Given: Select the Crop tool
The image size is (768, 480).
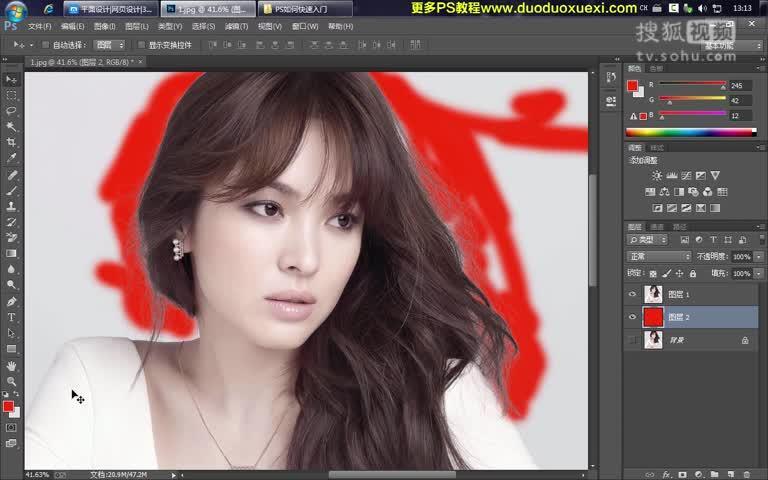Looking at the screenshot, I should [11, 142].
